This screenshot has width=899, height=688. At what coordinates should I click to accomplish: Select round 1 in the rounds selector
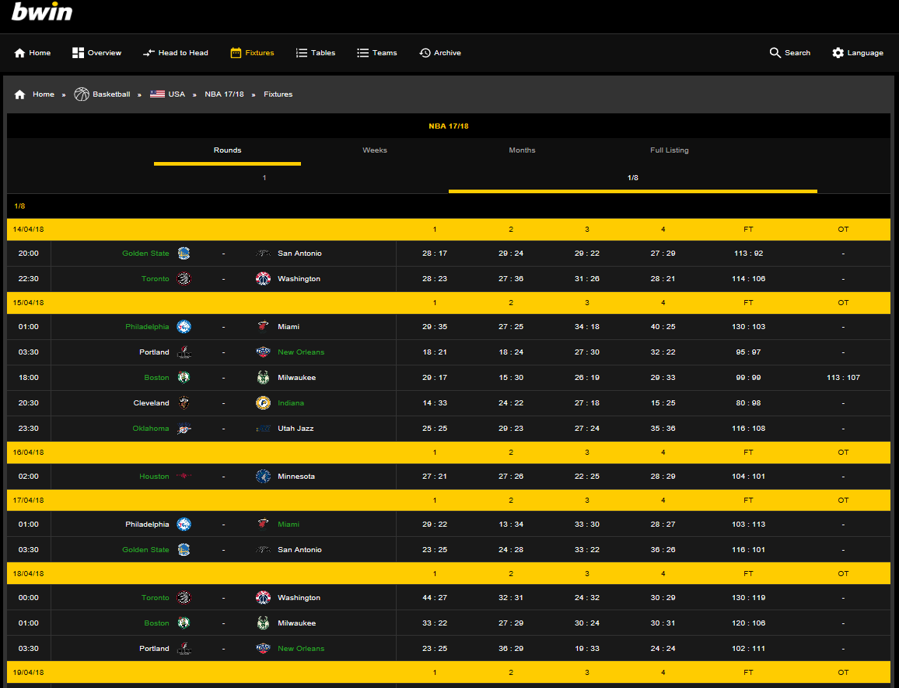(264, 178)
